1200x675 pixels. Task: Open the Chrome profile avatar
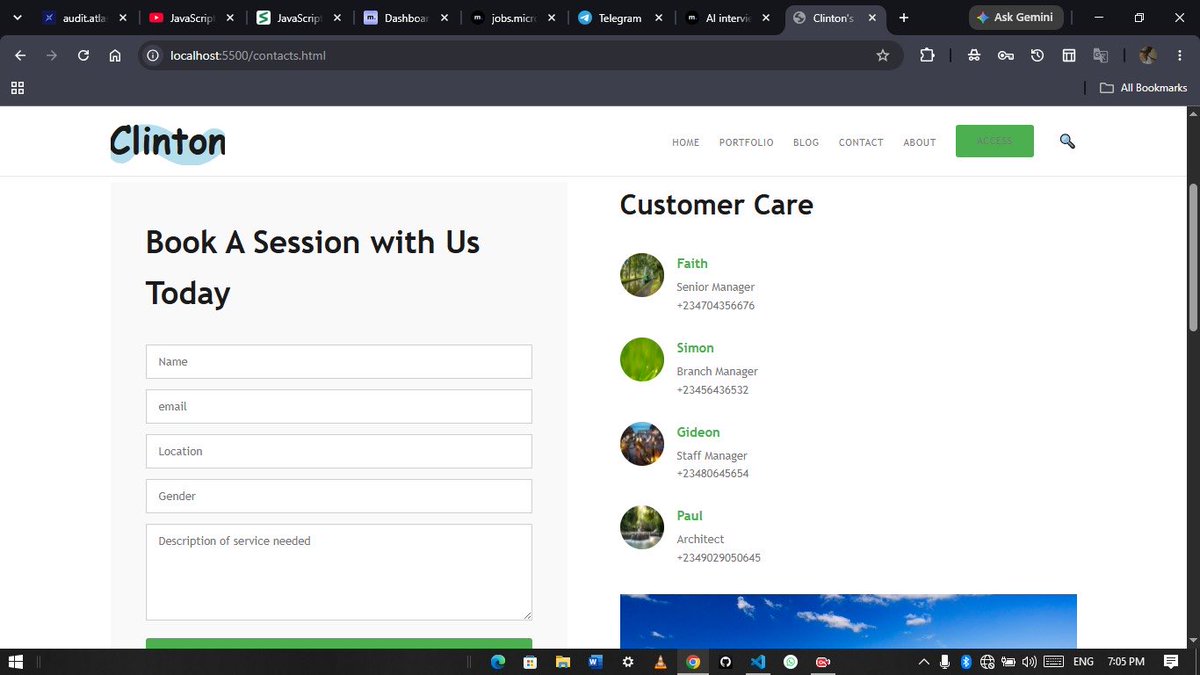[x=1148, y=56]
